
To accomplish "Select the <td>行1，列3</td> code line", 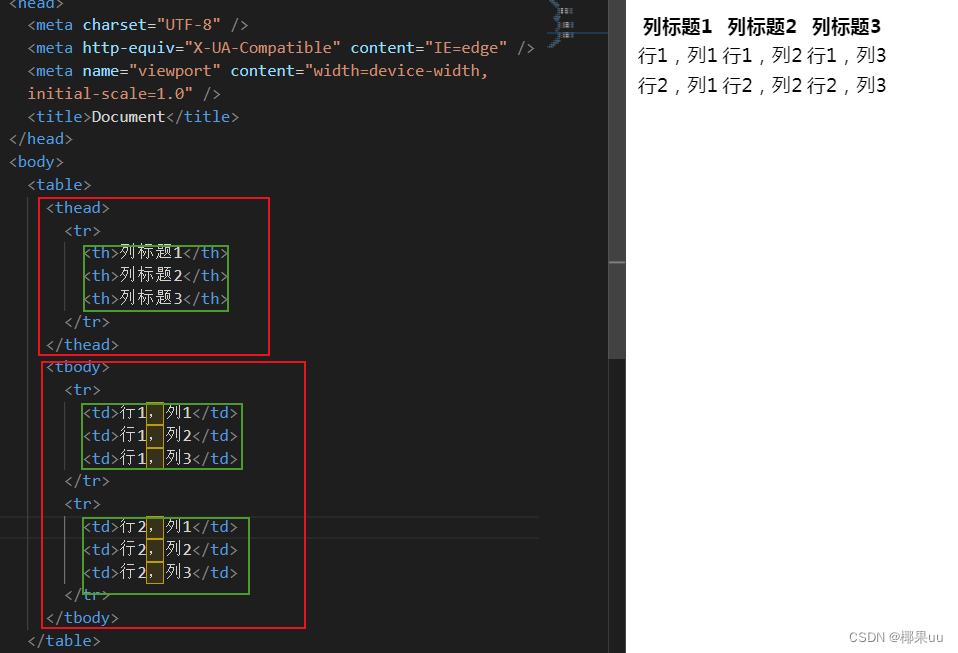I will [160, 458].
